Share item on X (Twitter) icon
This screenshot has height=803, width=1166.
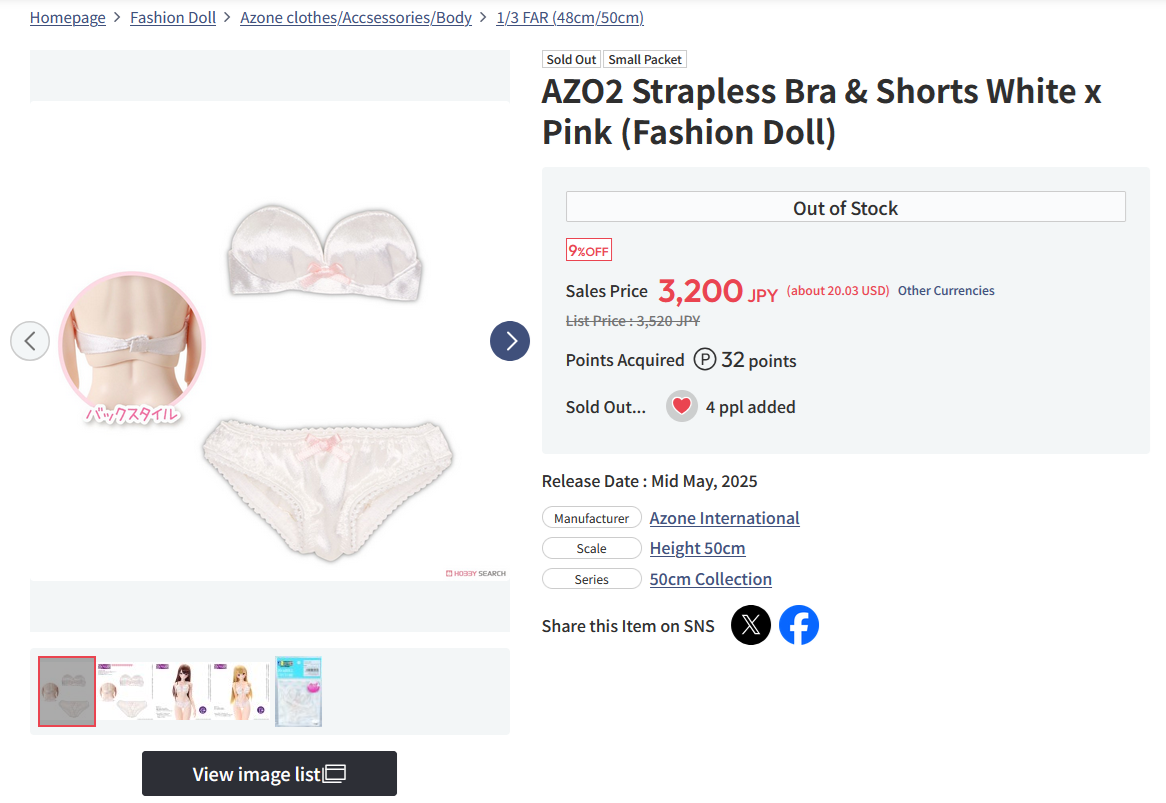coord(750,625)
